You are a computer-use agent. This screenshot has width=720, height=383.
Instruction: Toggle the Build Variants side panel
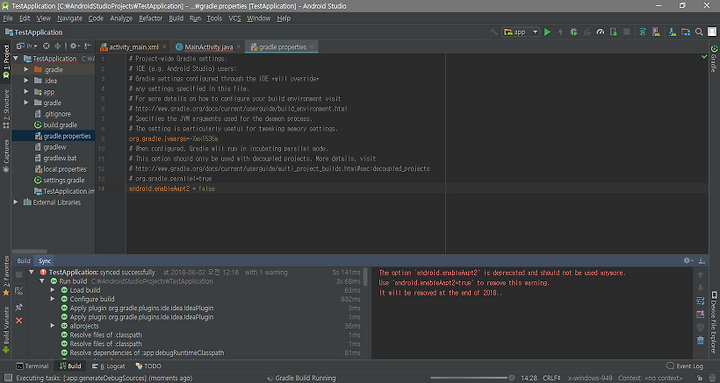[x=6, y=330]
